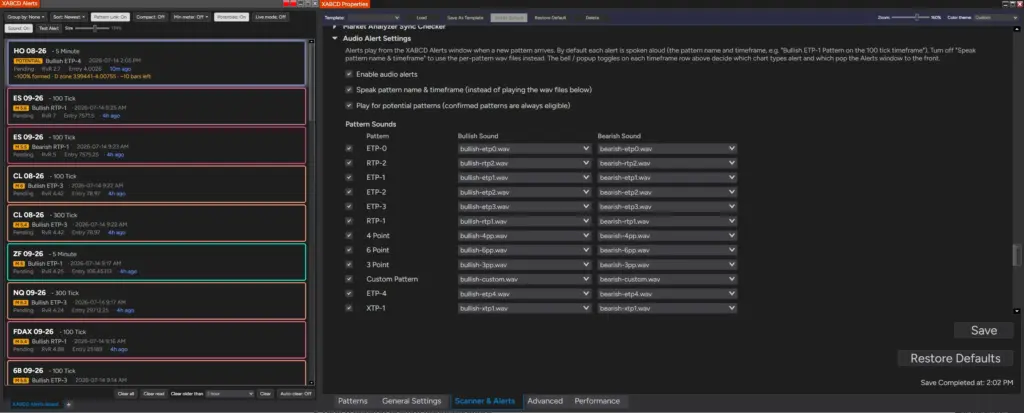Select the CL 08-26 300 Tick alert card
Image resolution: width=1024 pixels, height=413 pixels.
click(156, 223)
